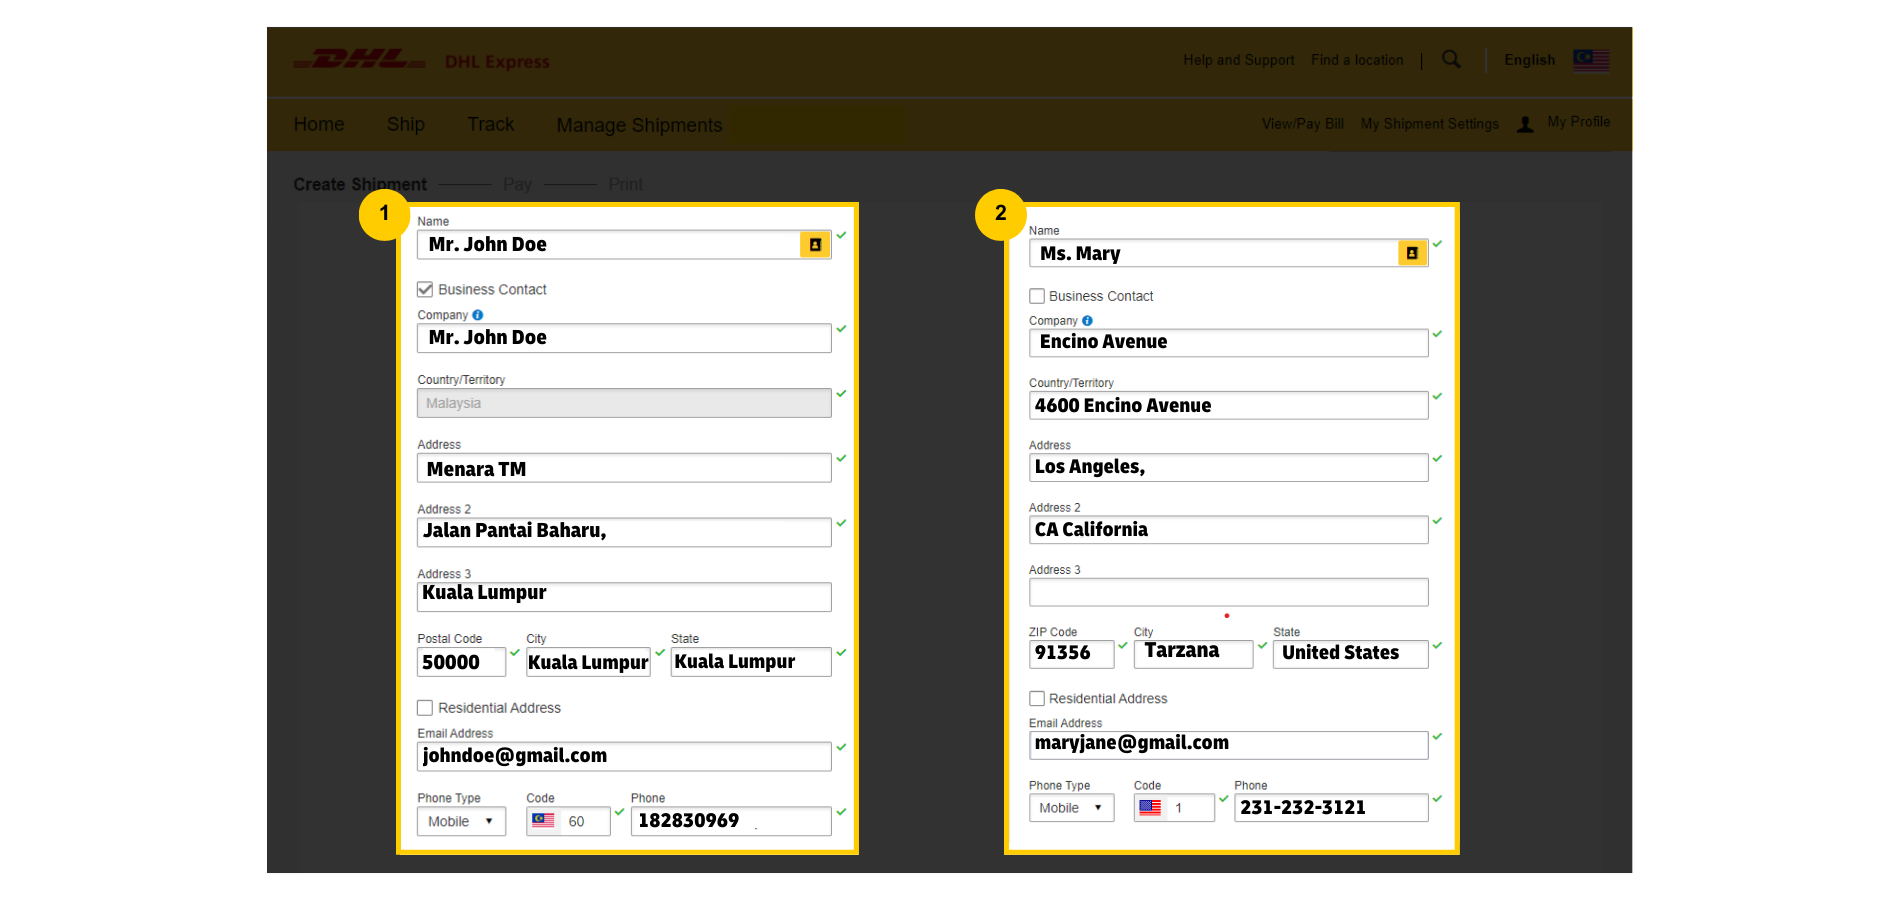
Task: Click Find a location link
Action: pyautogui.click(x=1357, y=60)
